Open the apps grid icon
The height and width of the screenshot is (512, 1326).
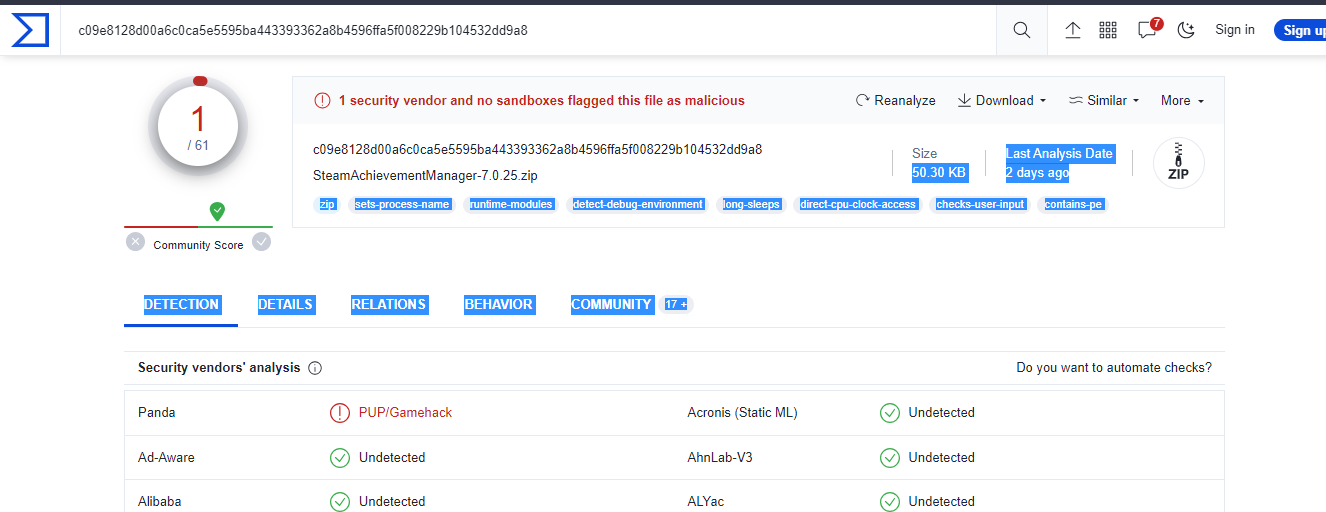coord(1108,30)
